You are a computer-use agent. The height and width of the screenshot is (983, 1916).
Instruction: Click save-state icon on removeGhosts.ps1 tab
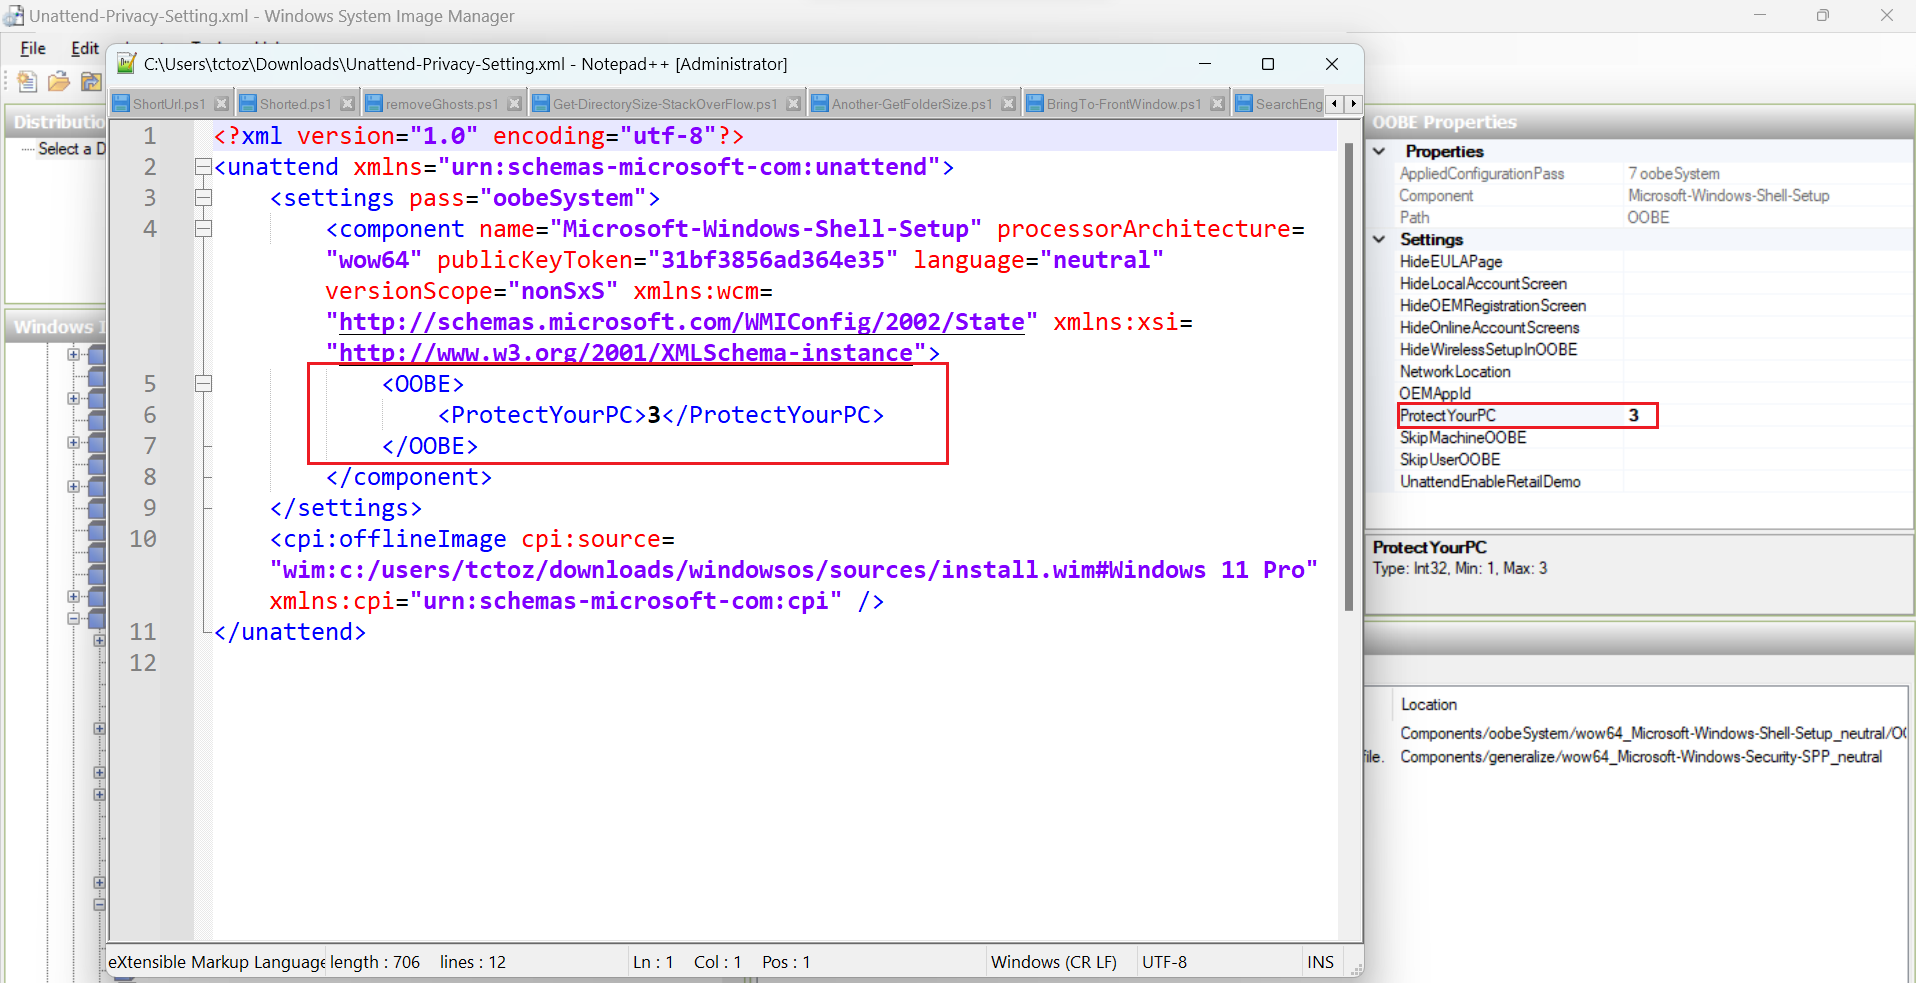pos(374,104)
